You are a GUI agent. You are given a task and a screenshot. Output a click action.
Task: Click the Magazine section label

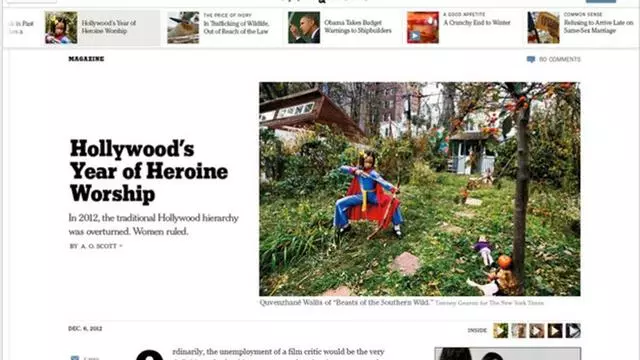(x=86, y=59)
